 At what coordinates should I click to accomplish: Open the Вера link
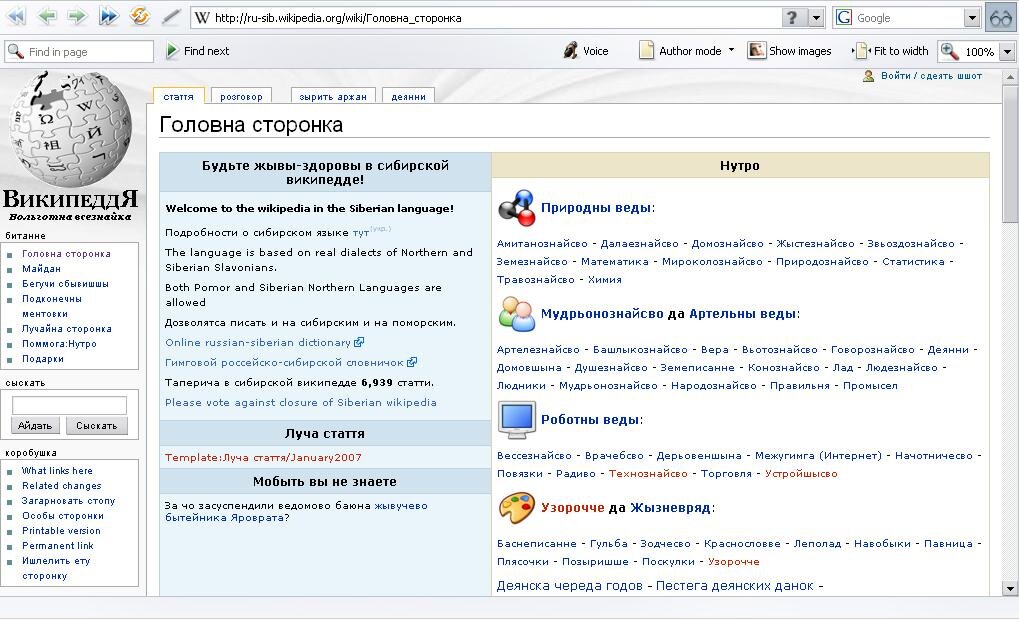point(715,350)
